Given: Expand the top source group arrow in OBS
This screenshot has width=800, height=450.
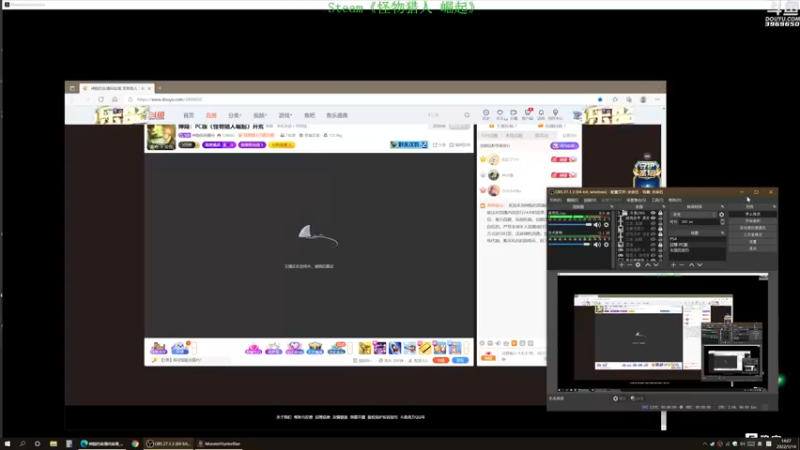Looking at the screenshot, I should [x=619, y=213].
